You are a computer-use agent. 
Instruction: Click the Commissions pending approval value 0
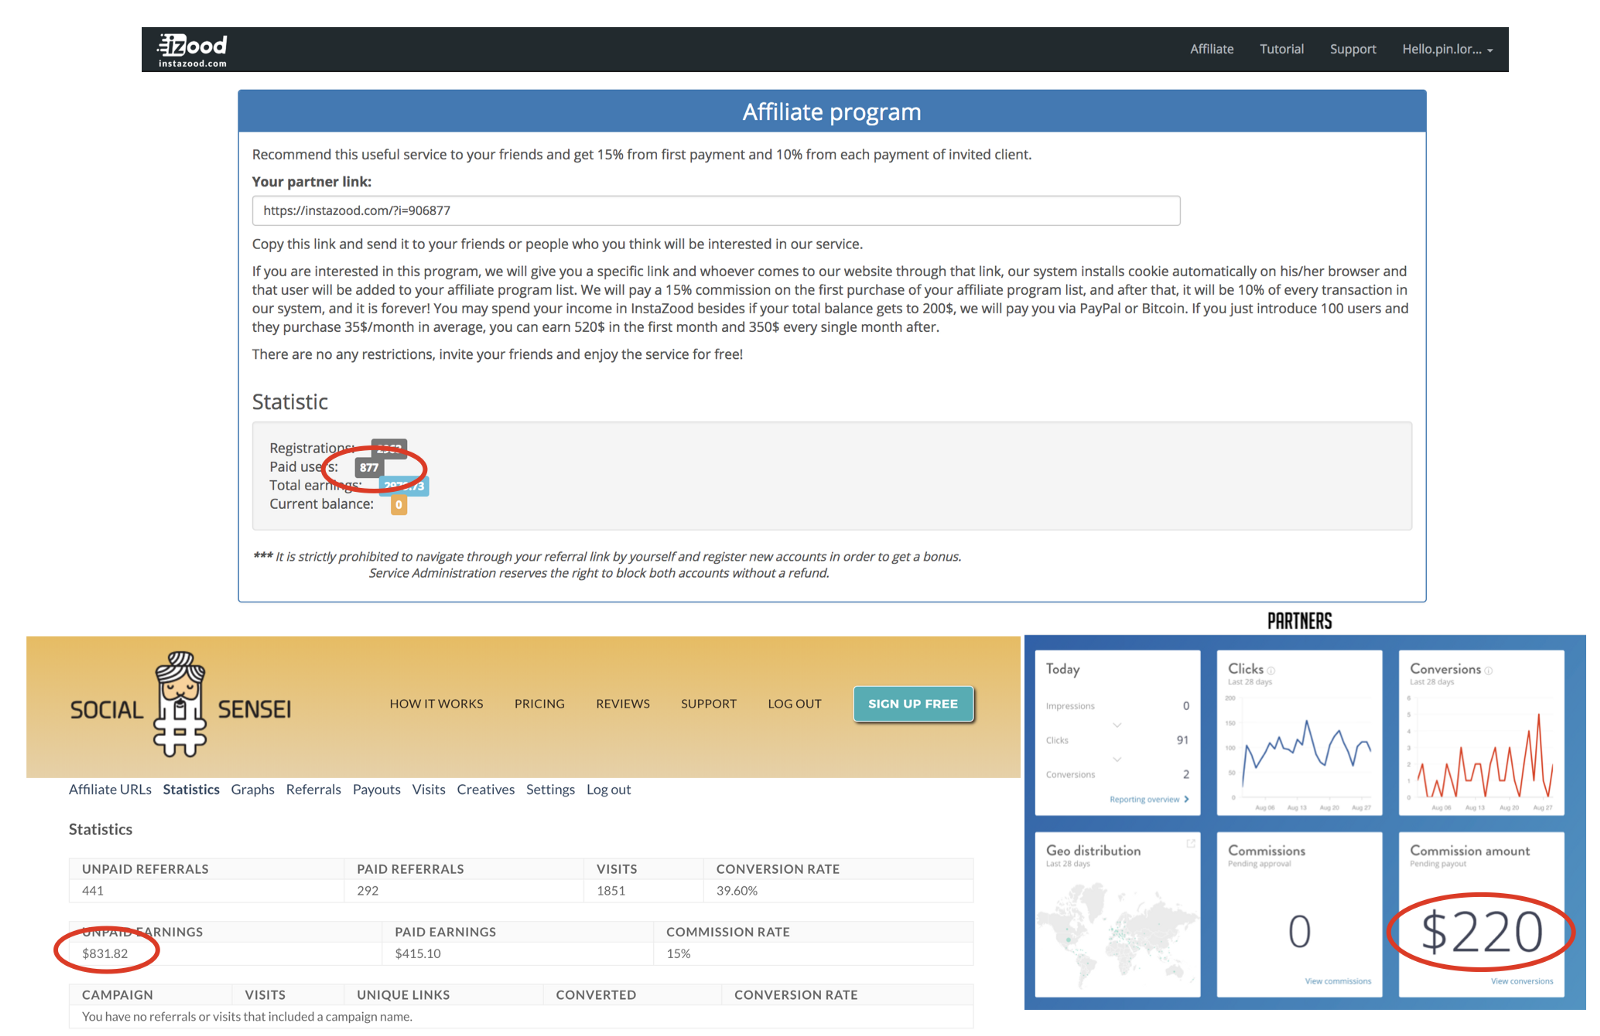tap(1299, 932)
